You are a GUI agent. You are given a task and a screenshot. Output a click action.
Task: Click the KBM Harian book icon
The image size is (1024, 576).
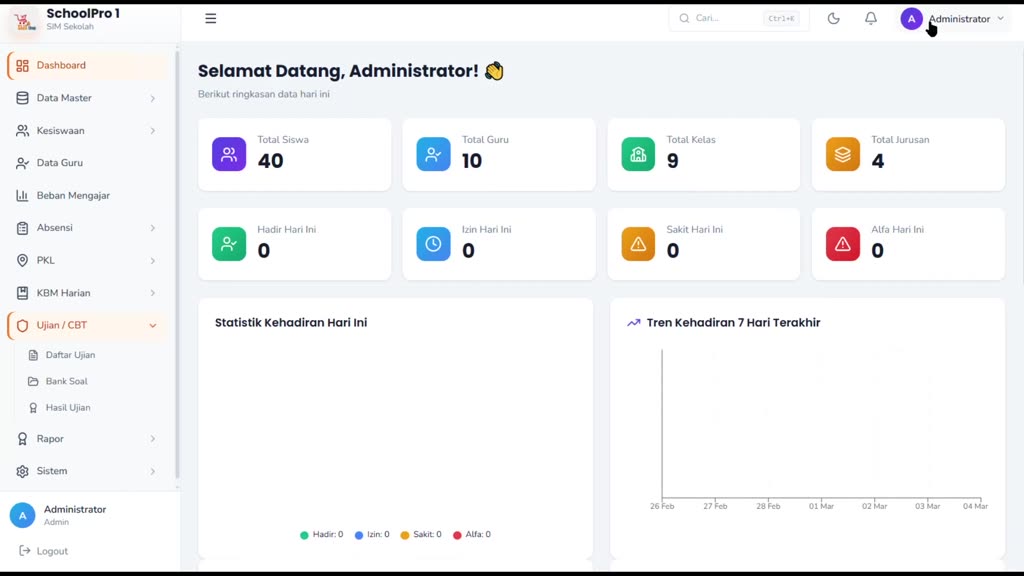tap(22, 293)
